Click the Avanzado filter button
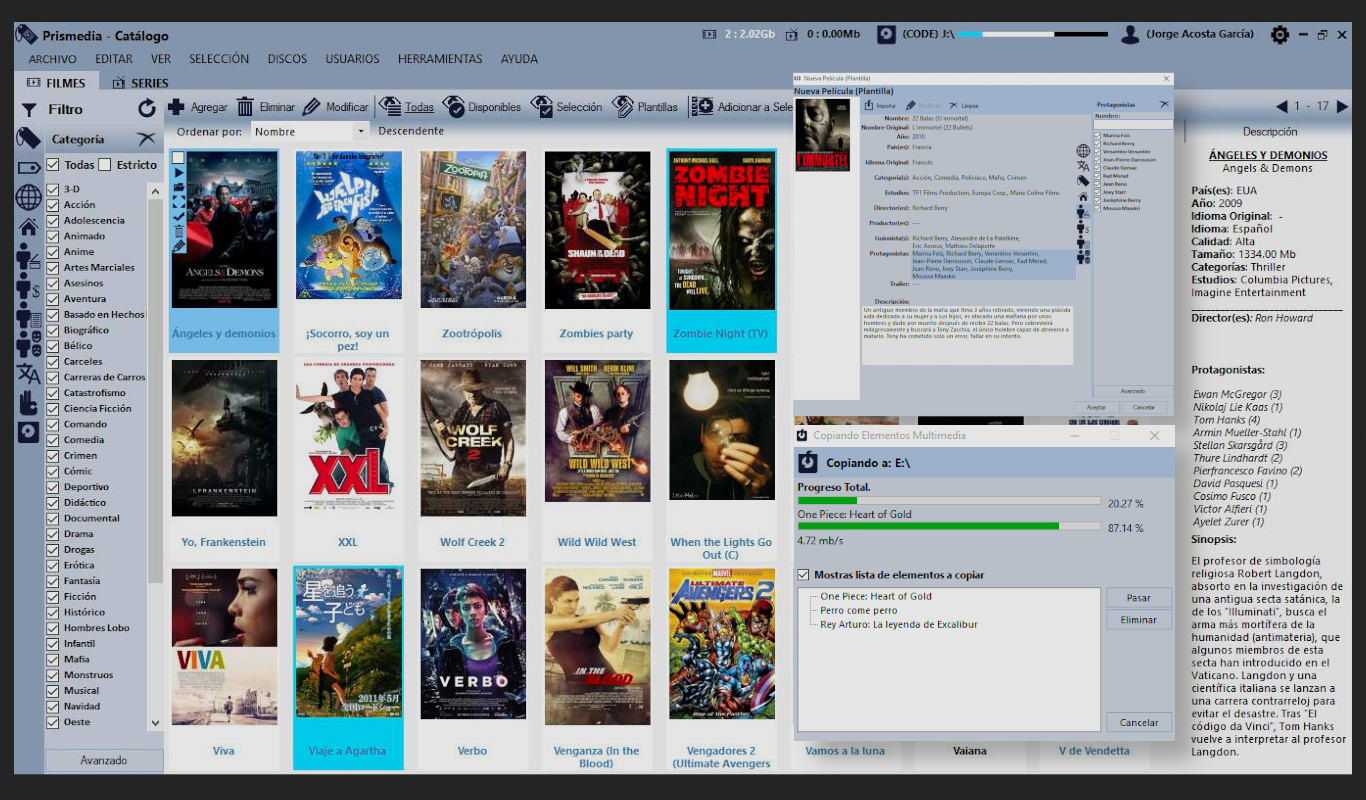1366x800 pixels. (x=104, y=760)
